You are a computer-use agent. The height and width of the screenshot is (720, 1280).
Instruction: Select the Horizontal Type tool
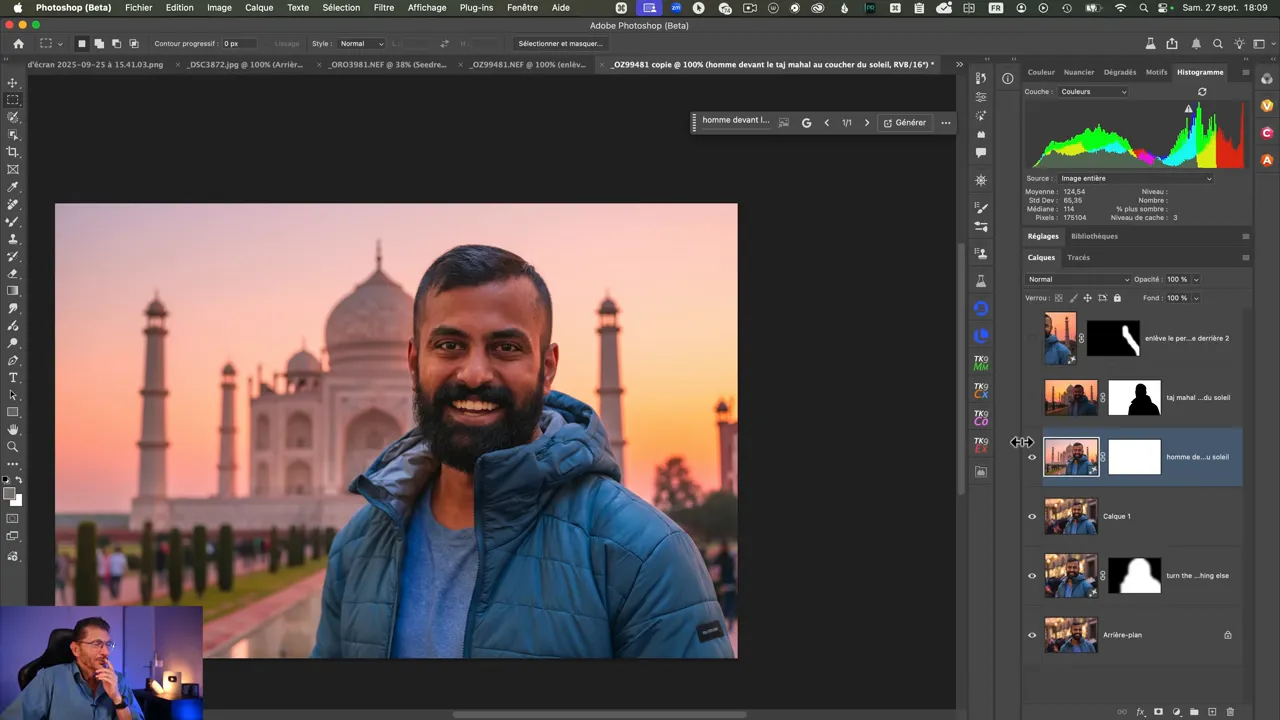pos(13,378)
